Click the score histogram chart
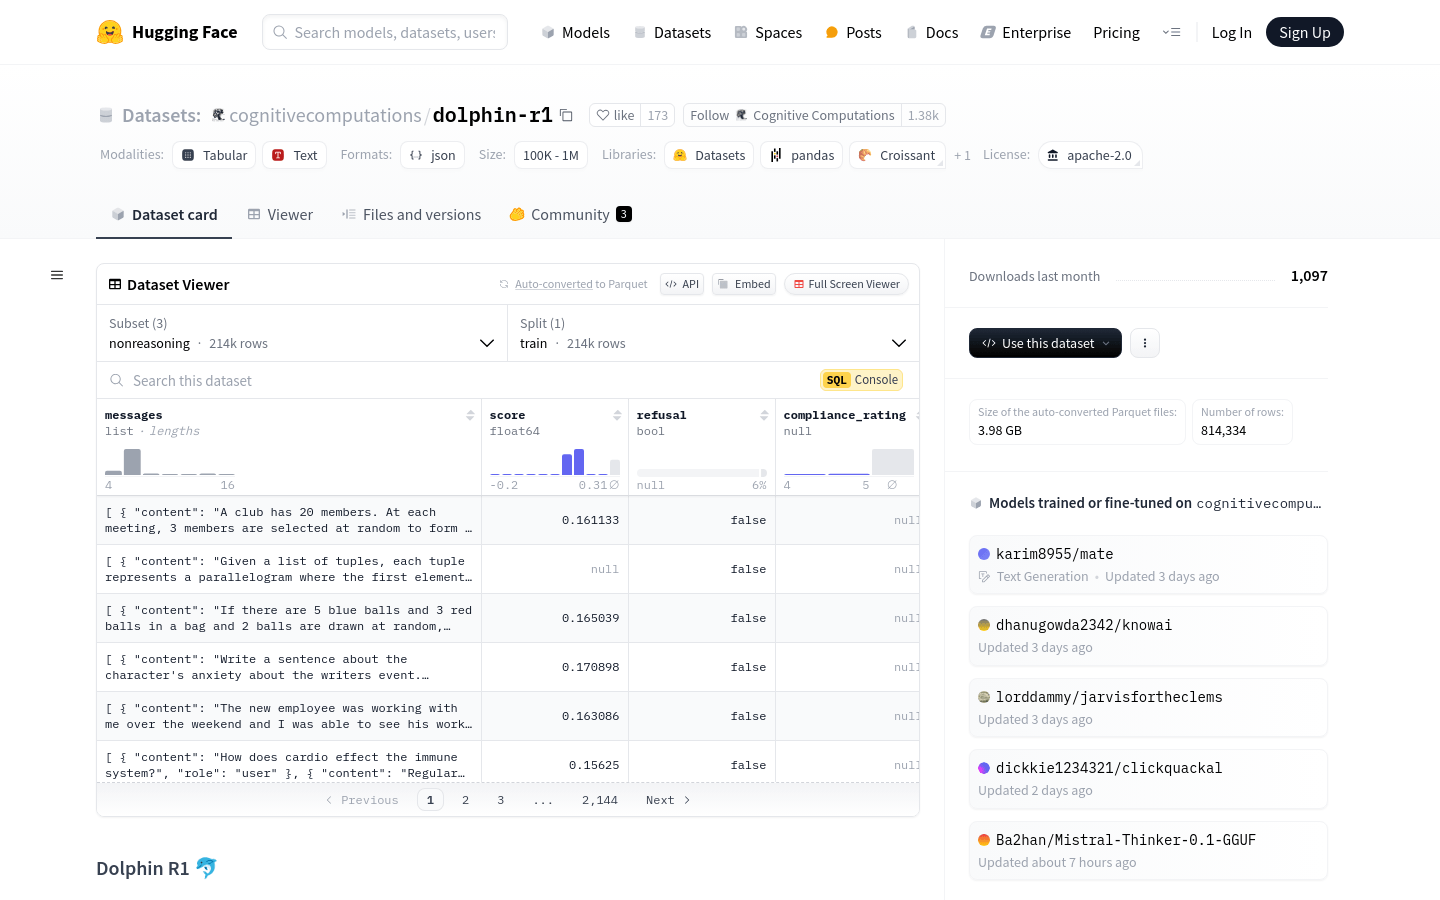Screen dimensions: 1440x900 point(554,462)
